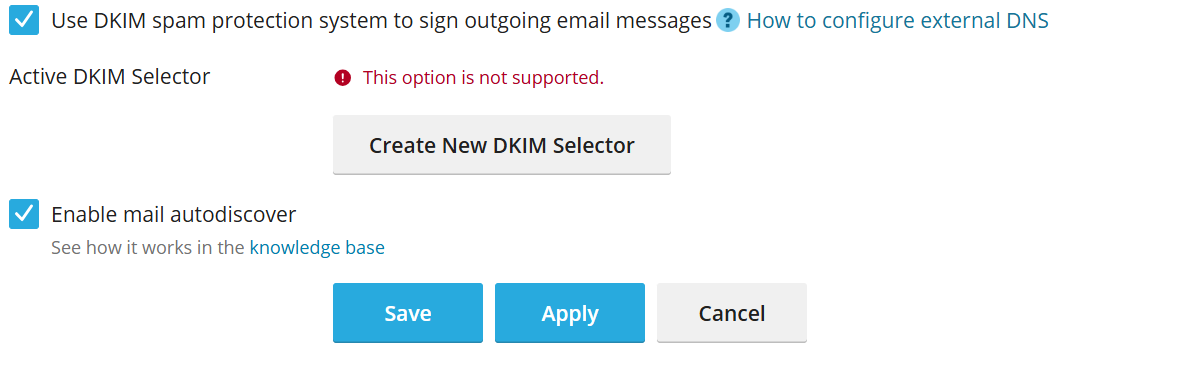Click the red error exclamation icon
Viewport: 1177px width, 375px height.
(x=342, y=77)
